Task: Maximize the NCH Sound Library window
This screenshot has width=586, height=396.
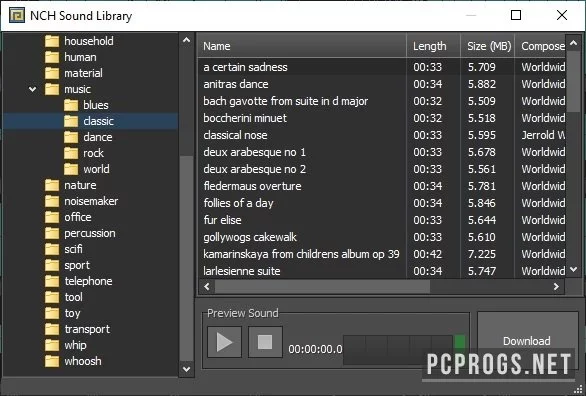Action: 516,15
